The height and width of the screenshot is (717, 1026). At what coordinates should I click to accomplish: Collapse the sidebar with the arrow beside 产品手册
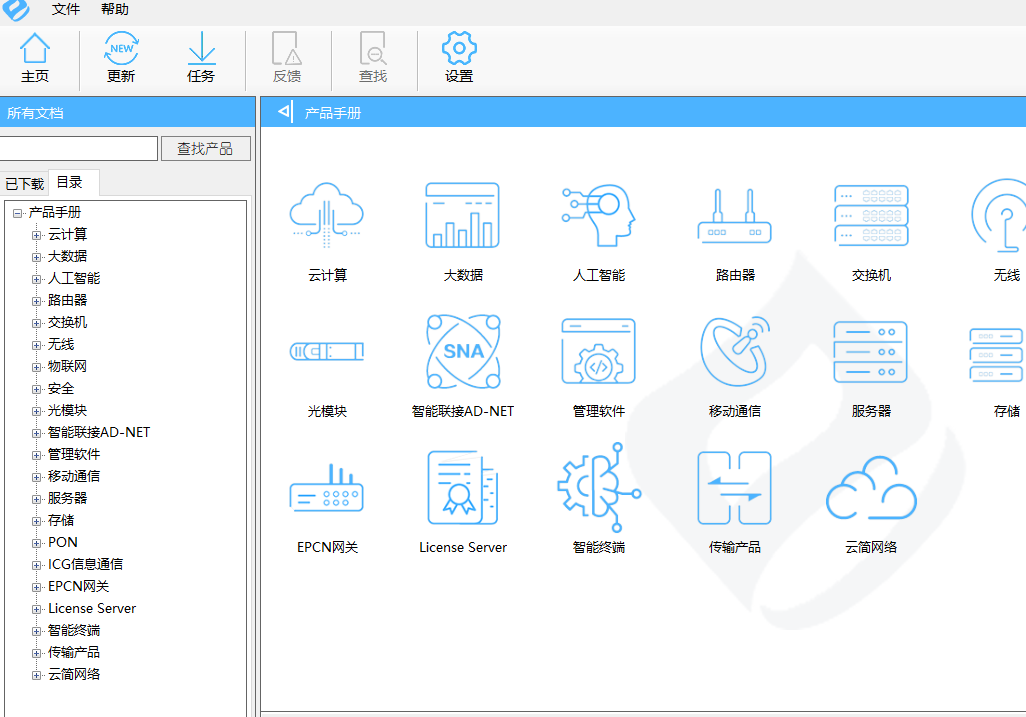pos(285,112)
